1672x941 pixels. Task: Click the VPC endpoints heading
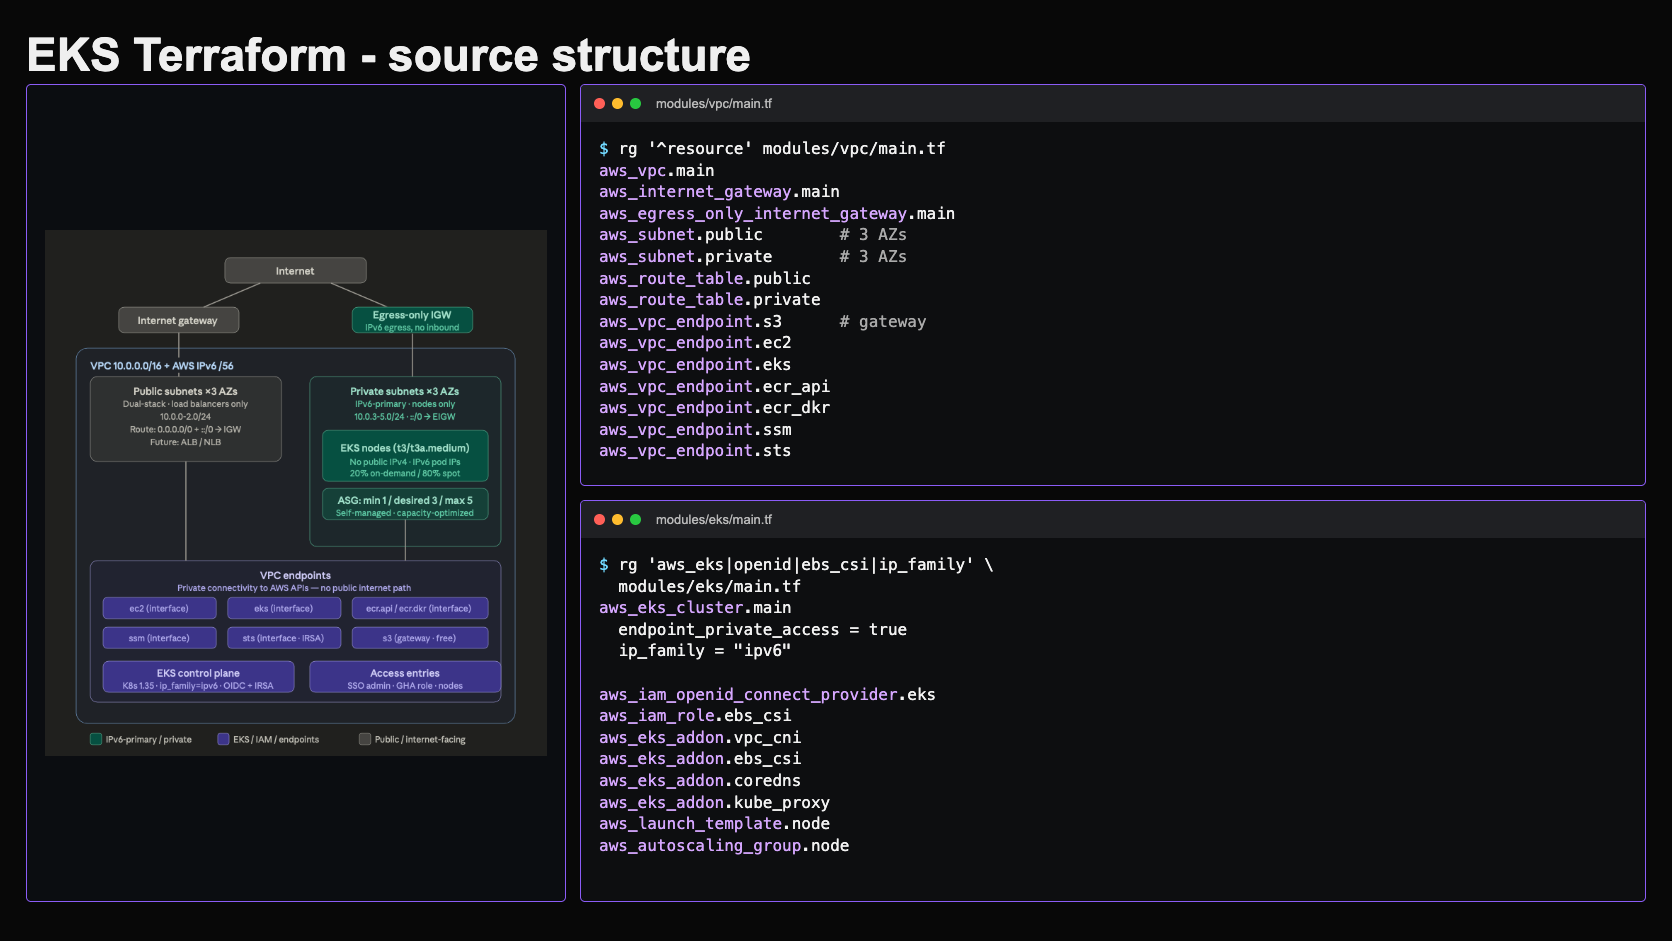coord(295,575)
